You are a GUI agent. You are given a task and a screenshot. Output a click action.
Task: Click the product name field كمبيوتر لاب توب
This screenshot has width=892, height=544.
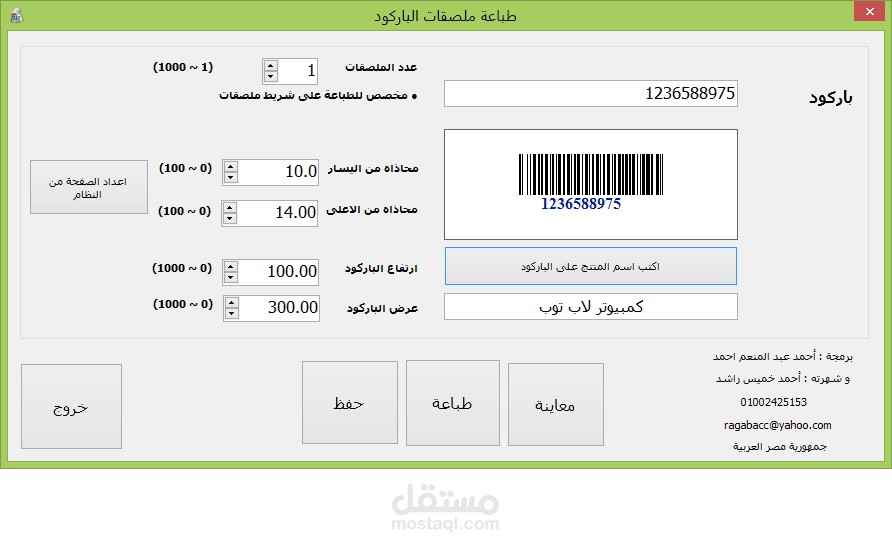click(590, 307)
